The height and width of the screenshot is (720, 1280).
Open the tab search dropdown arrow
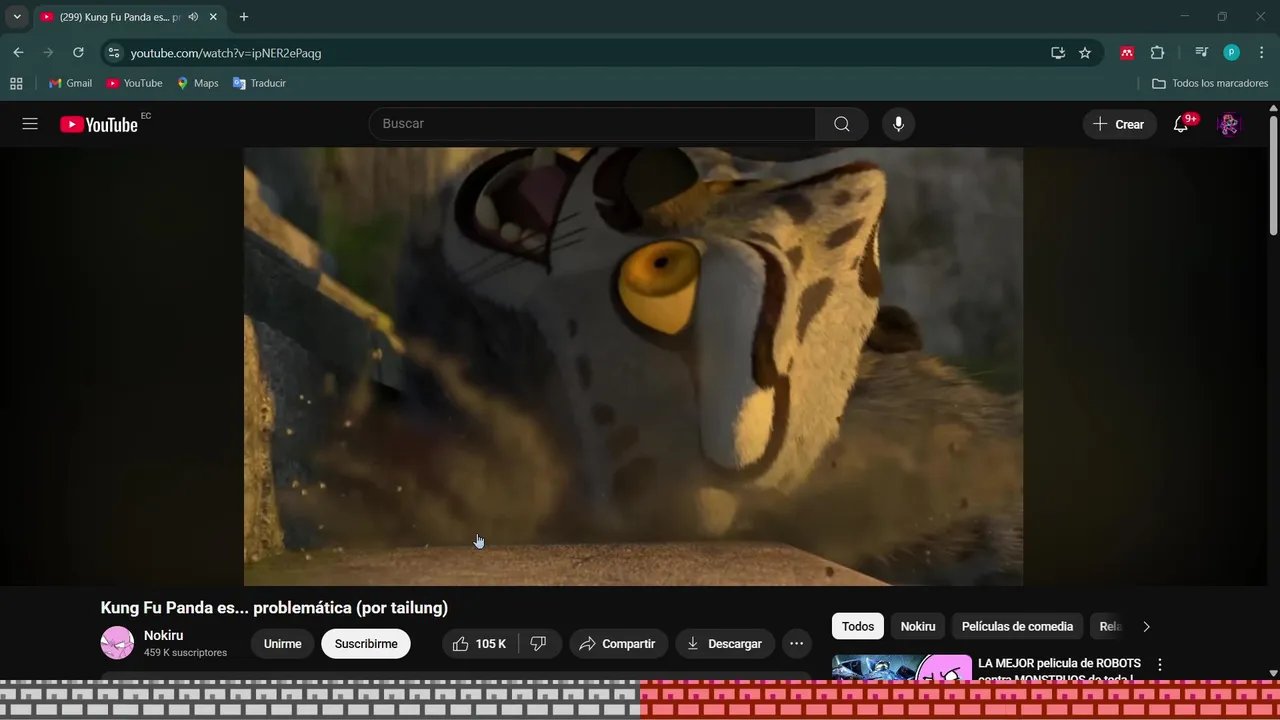pyautogui.click(x=17, y=17)
